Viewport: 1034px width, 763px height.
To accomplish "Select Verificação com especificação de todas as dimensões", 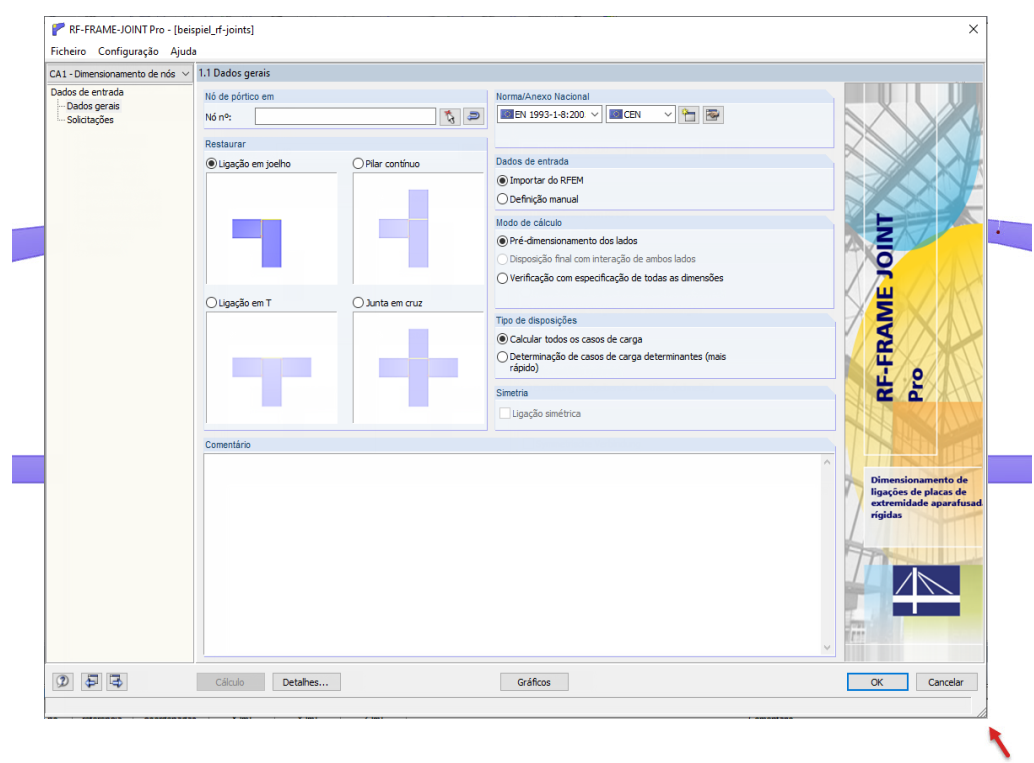I will 502,278.
